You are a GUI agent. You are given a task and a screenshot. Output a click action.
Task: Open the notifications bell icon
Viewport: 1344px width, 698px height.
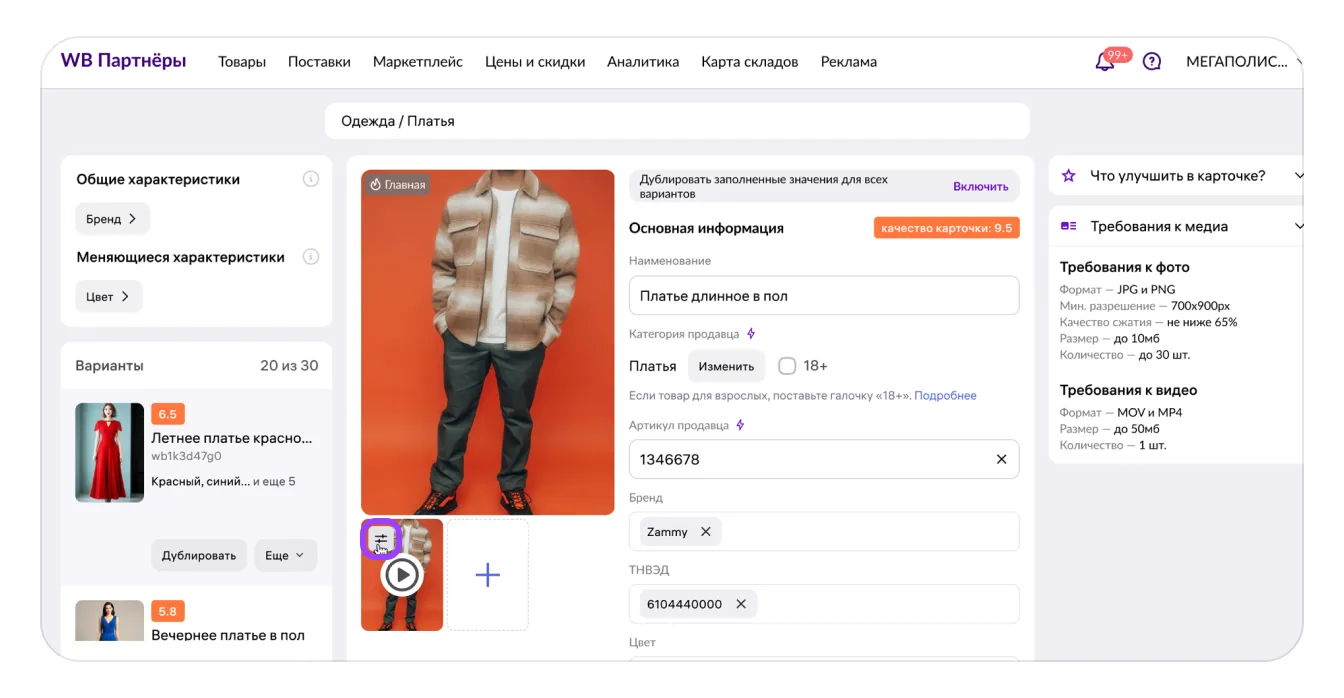[1105, 62]
